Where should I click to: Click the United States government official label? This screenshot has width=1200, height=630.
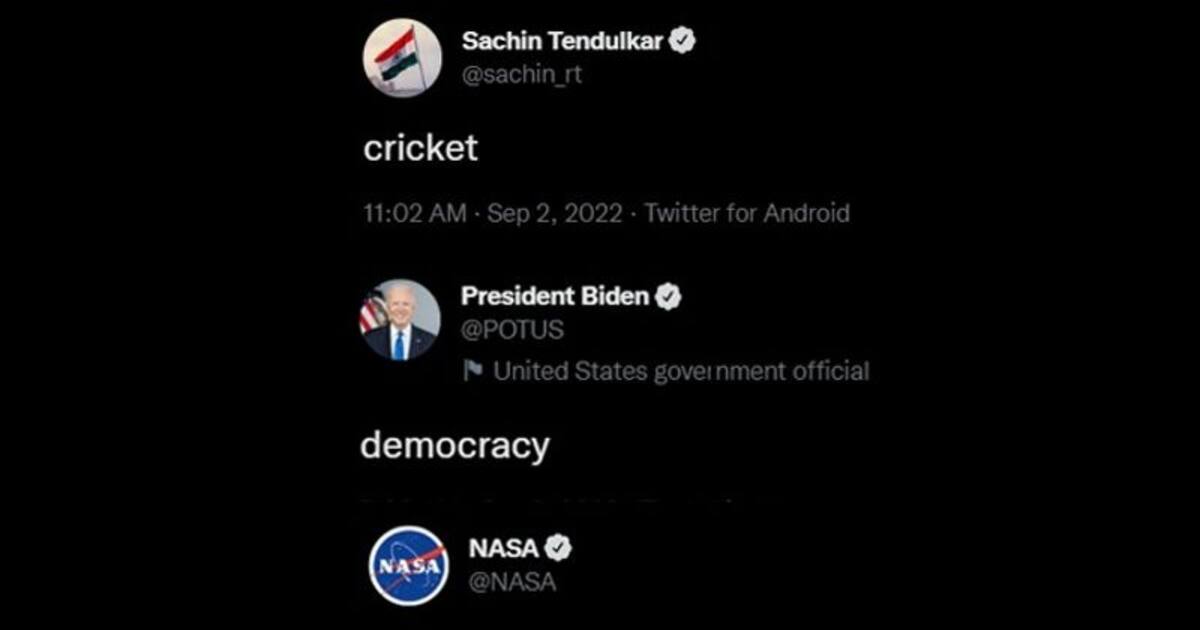click(681, 371)
